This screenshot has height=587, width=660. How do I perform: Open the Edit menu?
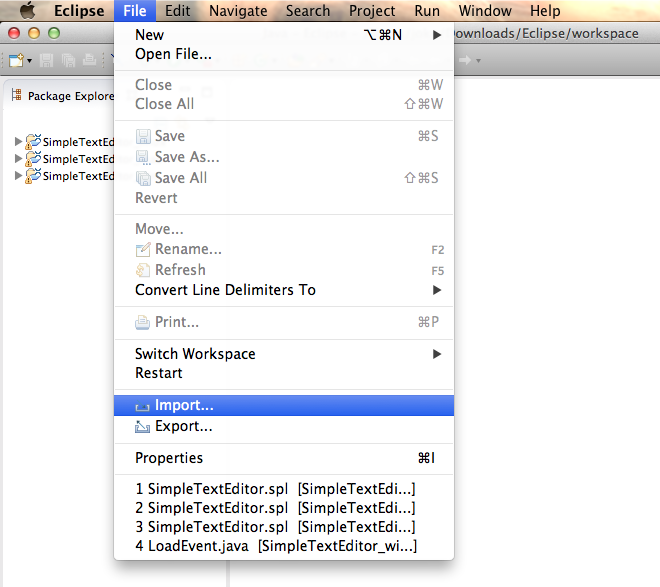click(178, 11)
